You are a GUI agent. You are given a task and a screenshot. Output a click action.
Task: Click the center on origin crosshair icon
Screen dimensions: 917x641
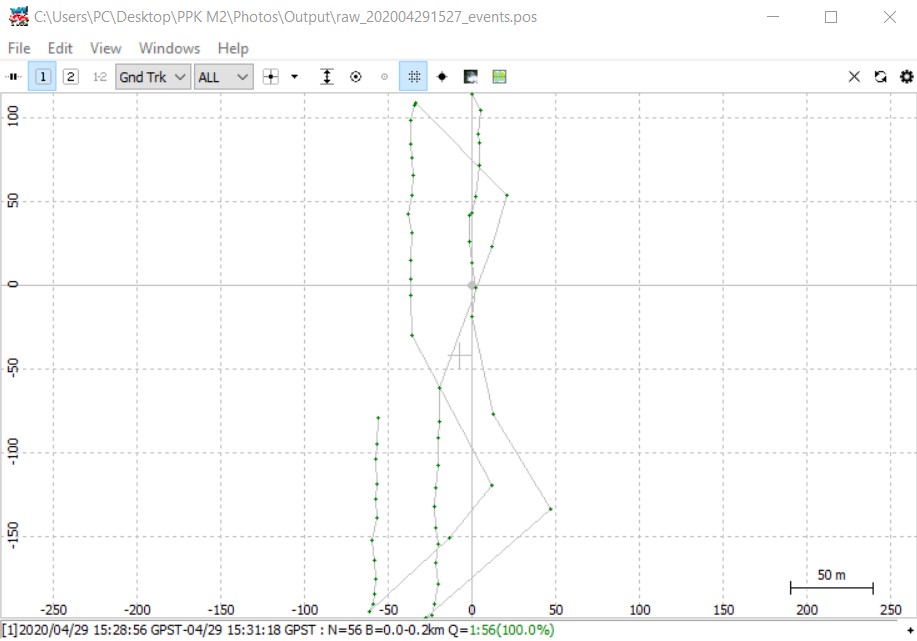pos(271,77)
